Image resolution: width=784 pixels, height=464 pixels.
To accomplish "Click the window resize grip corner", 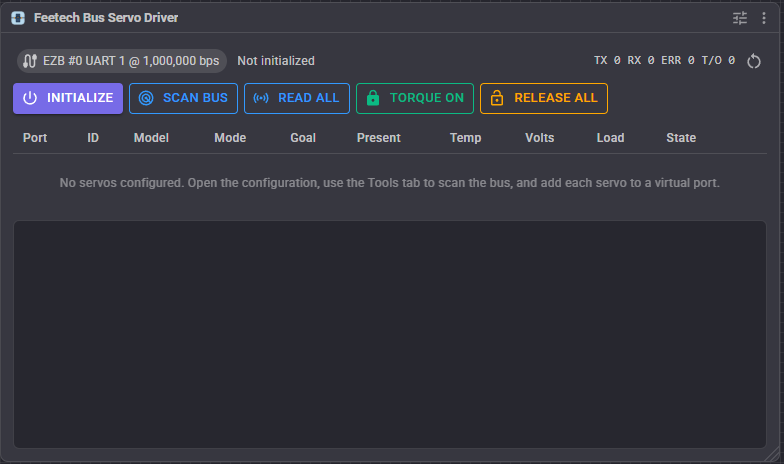I will [x=772, y=454].
